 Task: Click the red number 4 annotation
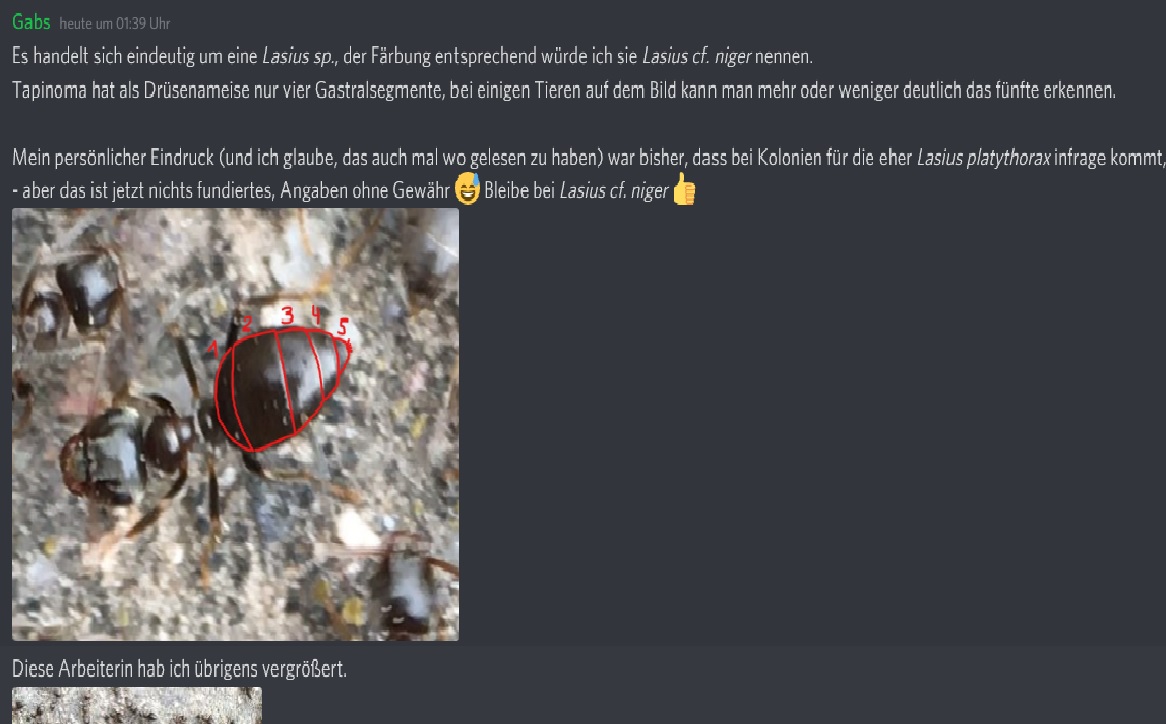316,314
